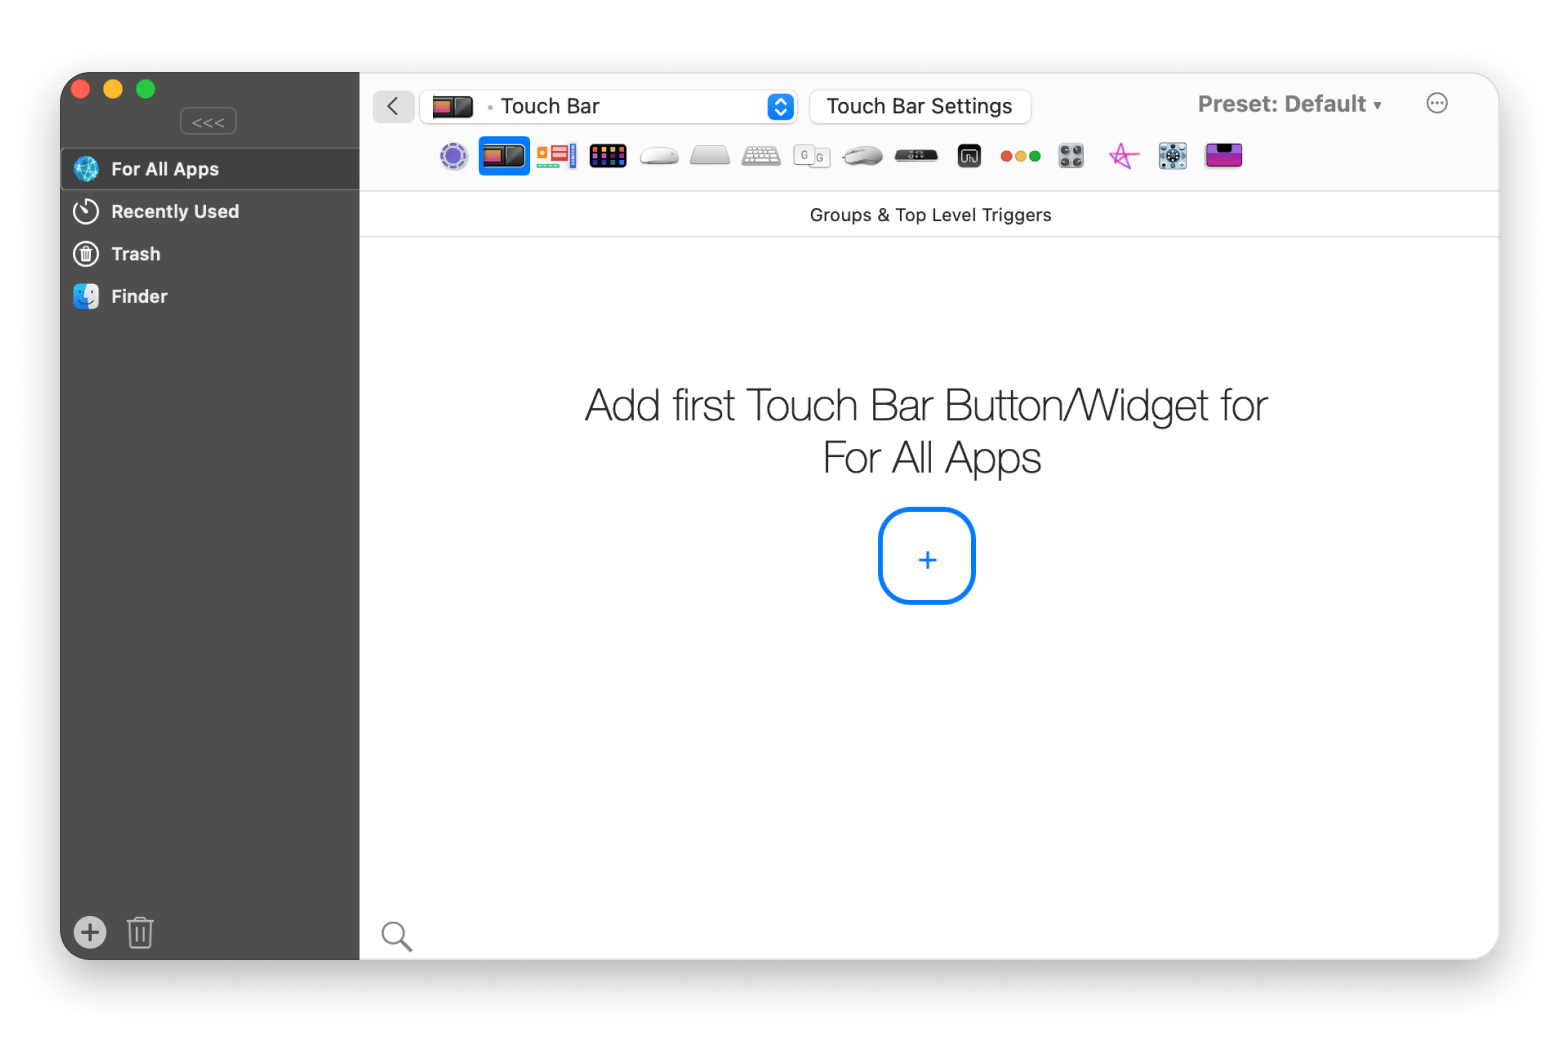Select the Siri Remote trigger icon
The width and height of the screenshot is (1560, 1040).
coord(916,155)
